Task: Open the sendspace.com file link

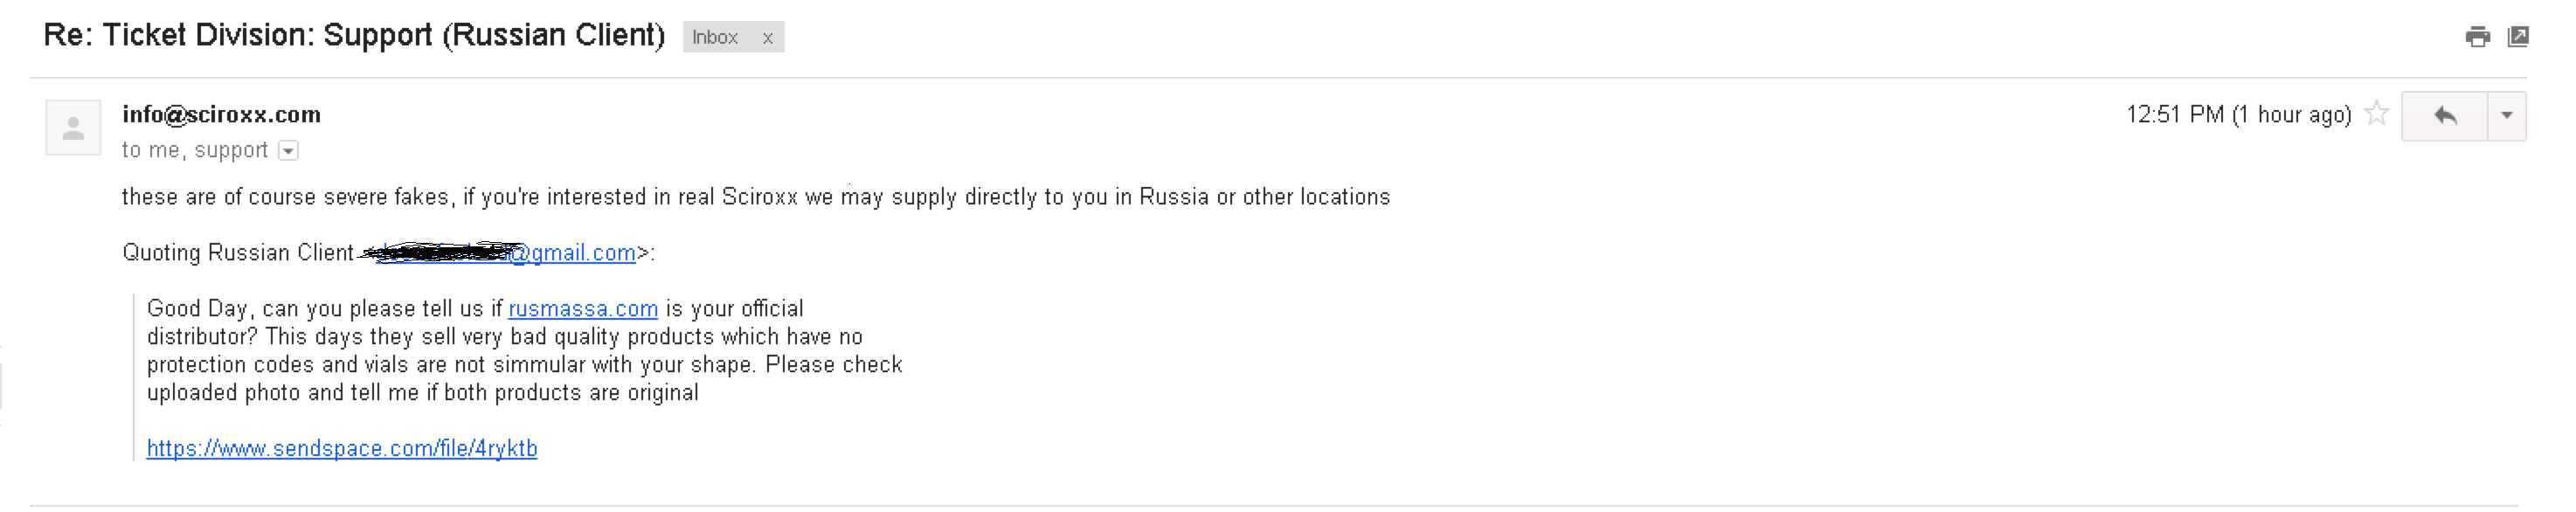Action: (342, 449)
